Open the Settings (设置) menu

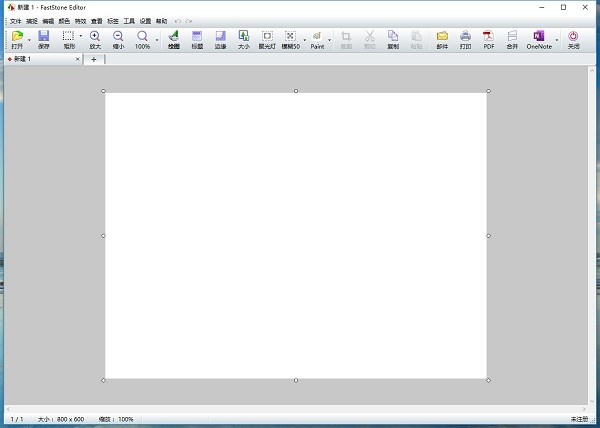[x=145, y=20]
